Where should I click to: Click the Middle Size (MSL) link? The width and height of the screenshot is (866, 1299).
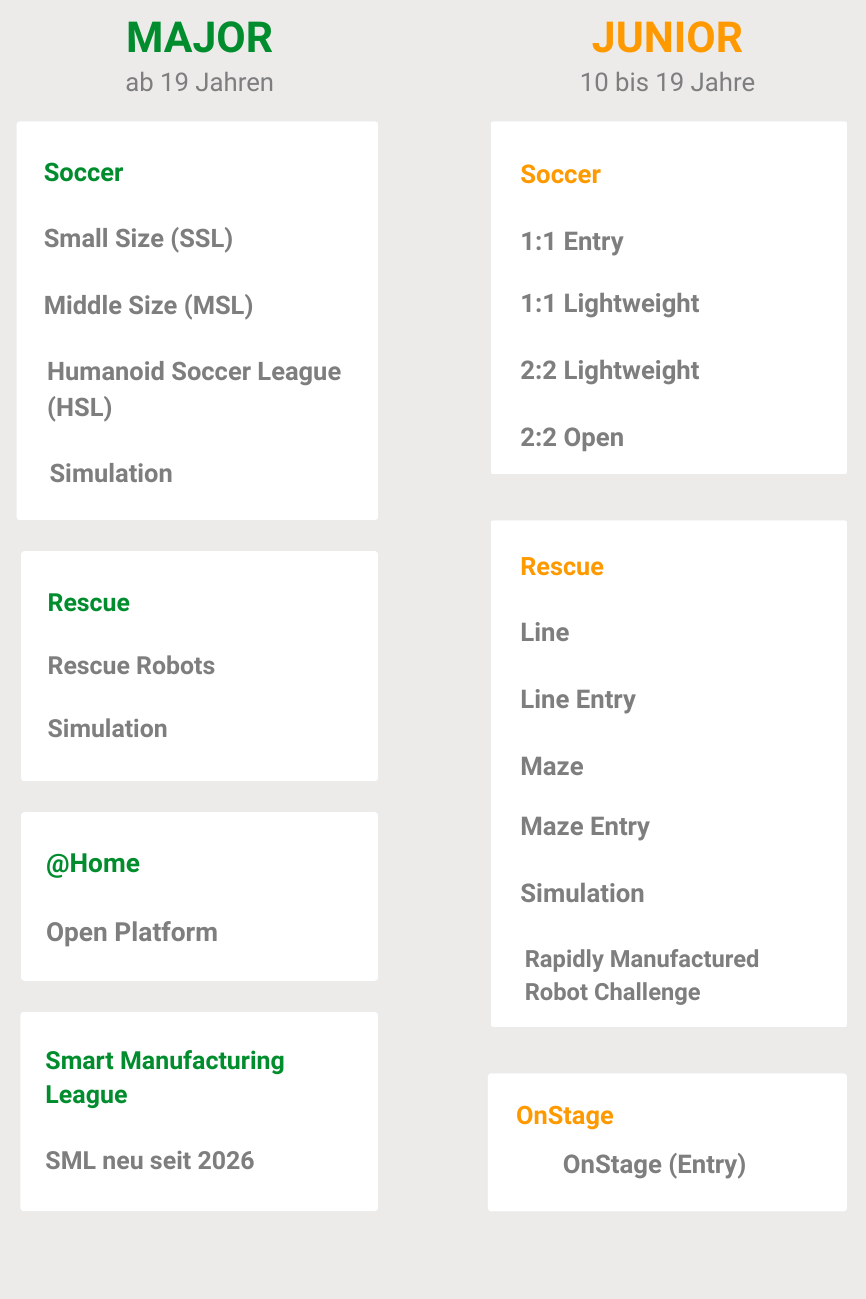tap(148, 306)
